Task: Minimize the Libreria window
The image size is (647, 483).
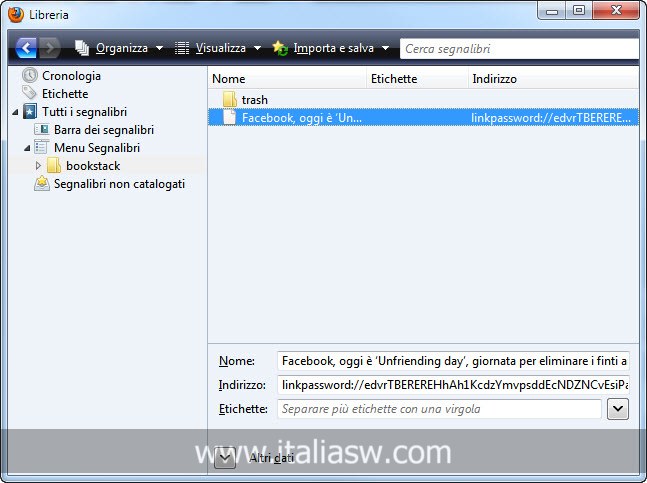Action: tap(552, 10)
